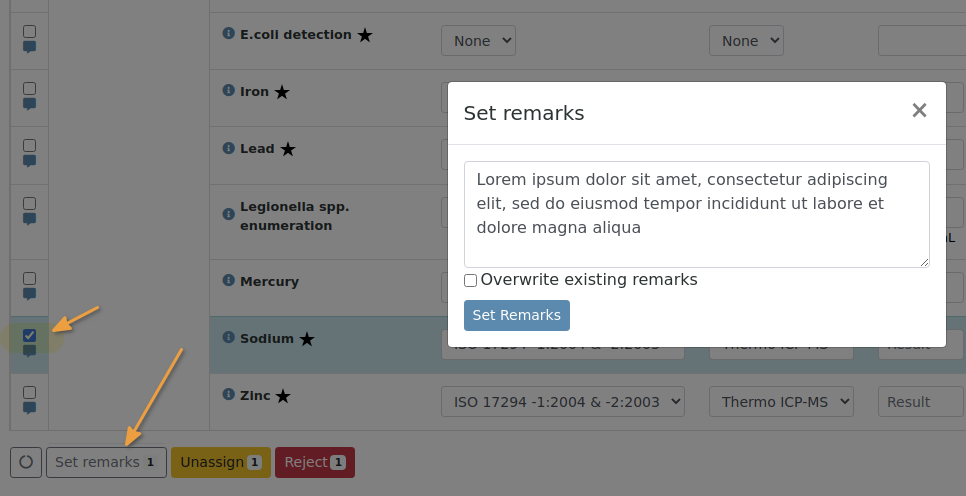Click the yellow Unassign button
The width and height of the screenshot is (966, 496).
point(220,462)
